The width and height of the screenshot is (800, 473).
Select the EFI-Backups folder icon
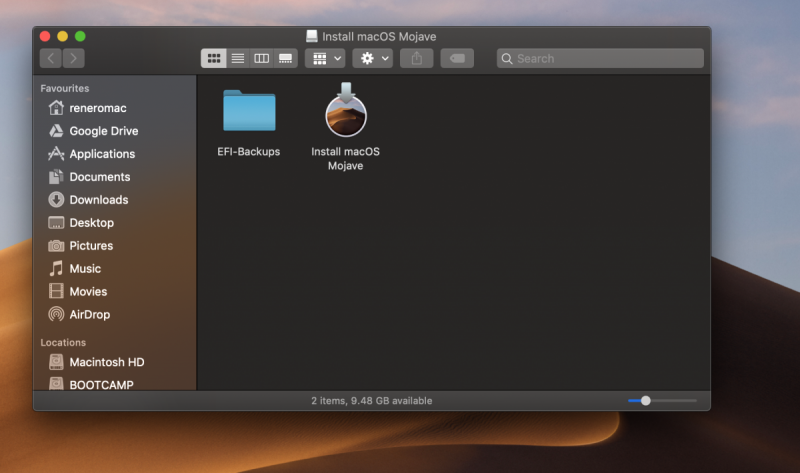249,111
